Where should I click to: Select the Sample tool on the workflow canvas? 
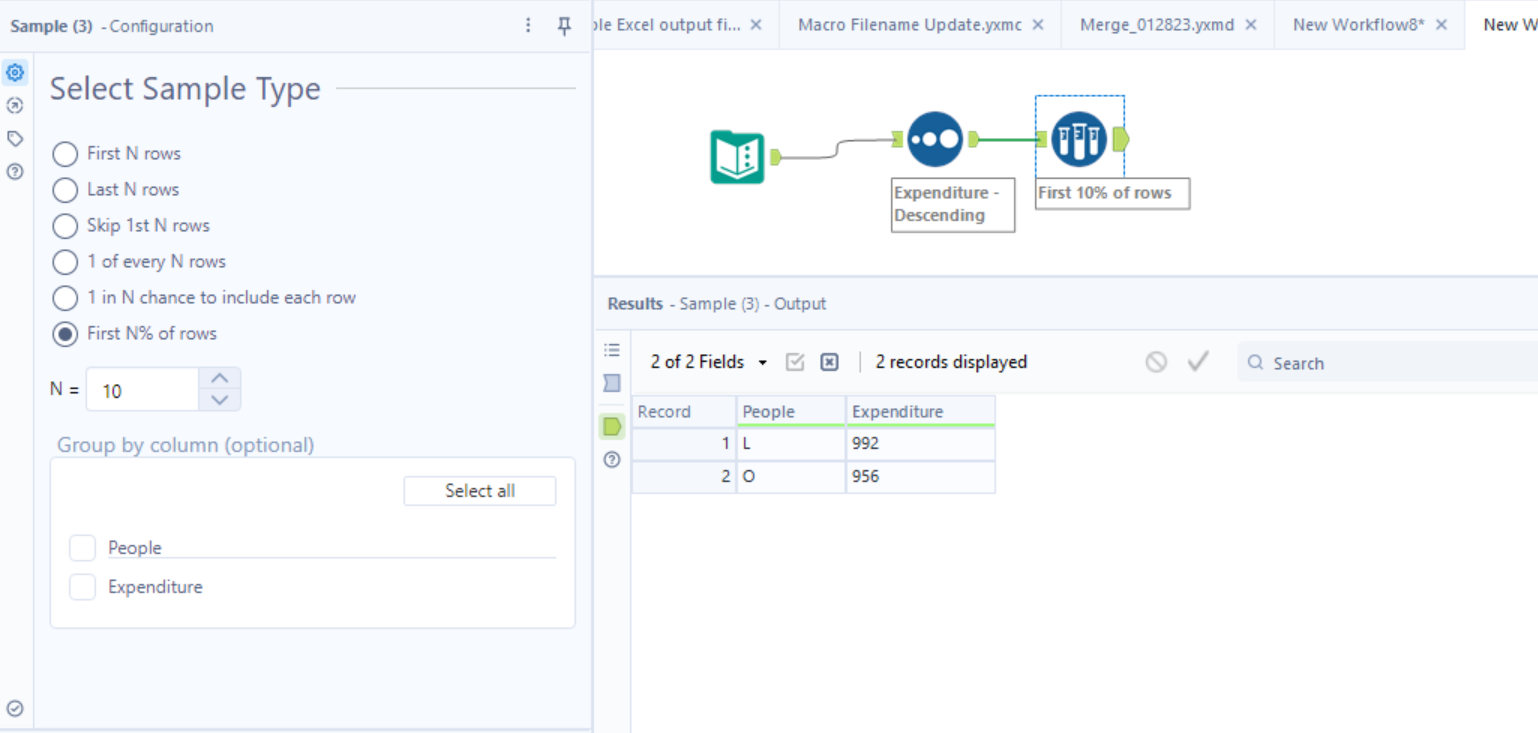click(1078, 138)
